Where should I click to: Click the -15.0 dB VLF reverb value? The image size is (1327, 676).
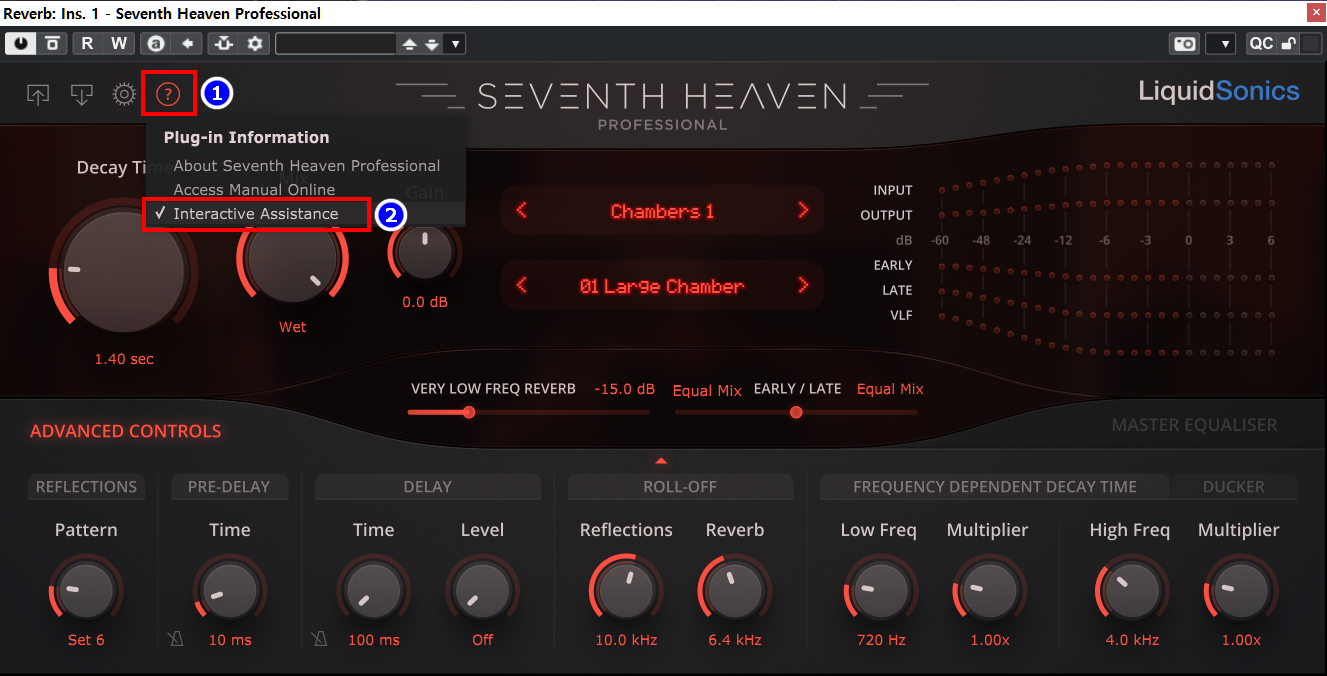click(x=624, y=389)
